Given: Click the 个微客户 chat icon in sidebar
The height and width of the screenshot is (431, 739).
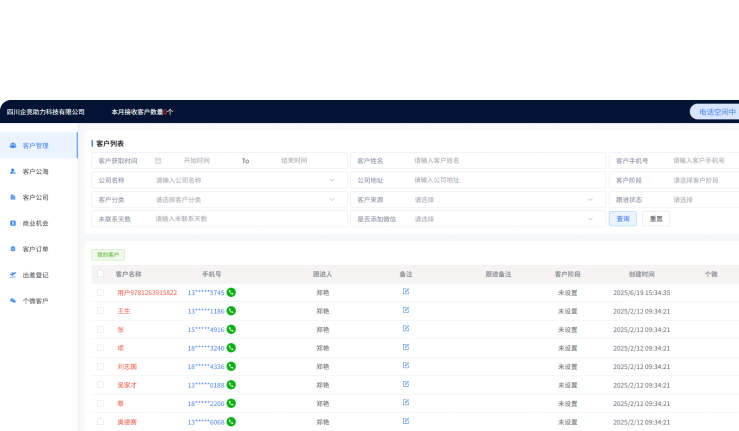Looking at the screenshot, I should pyautogui.click(x=13, y=301).
